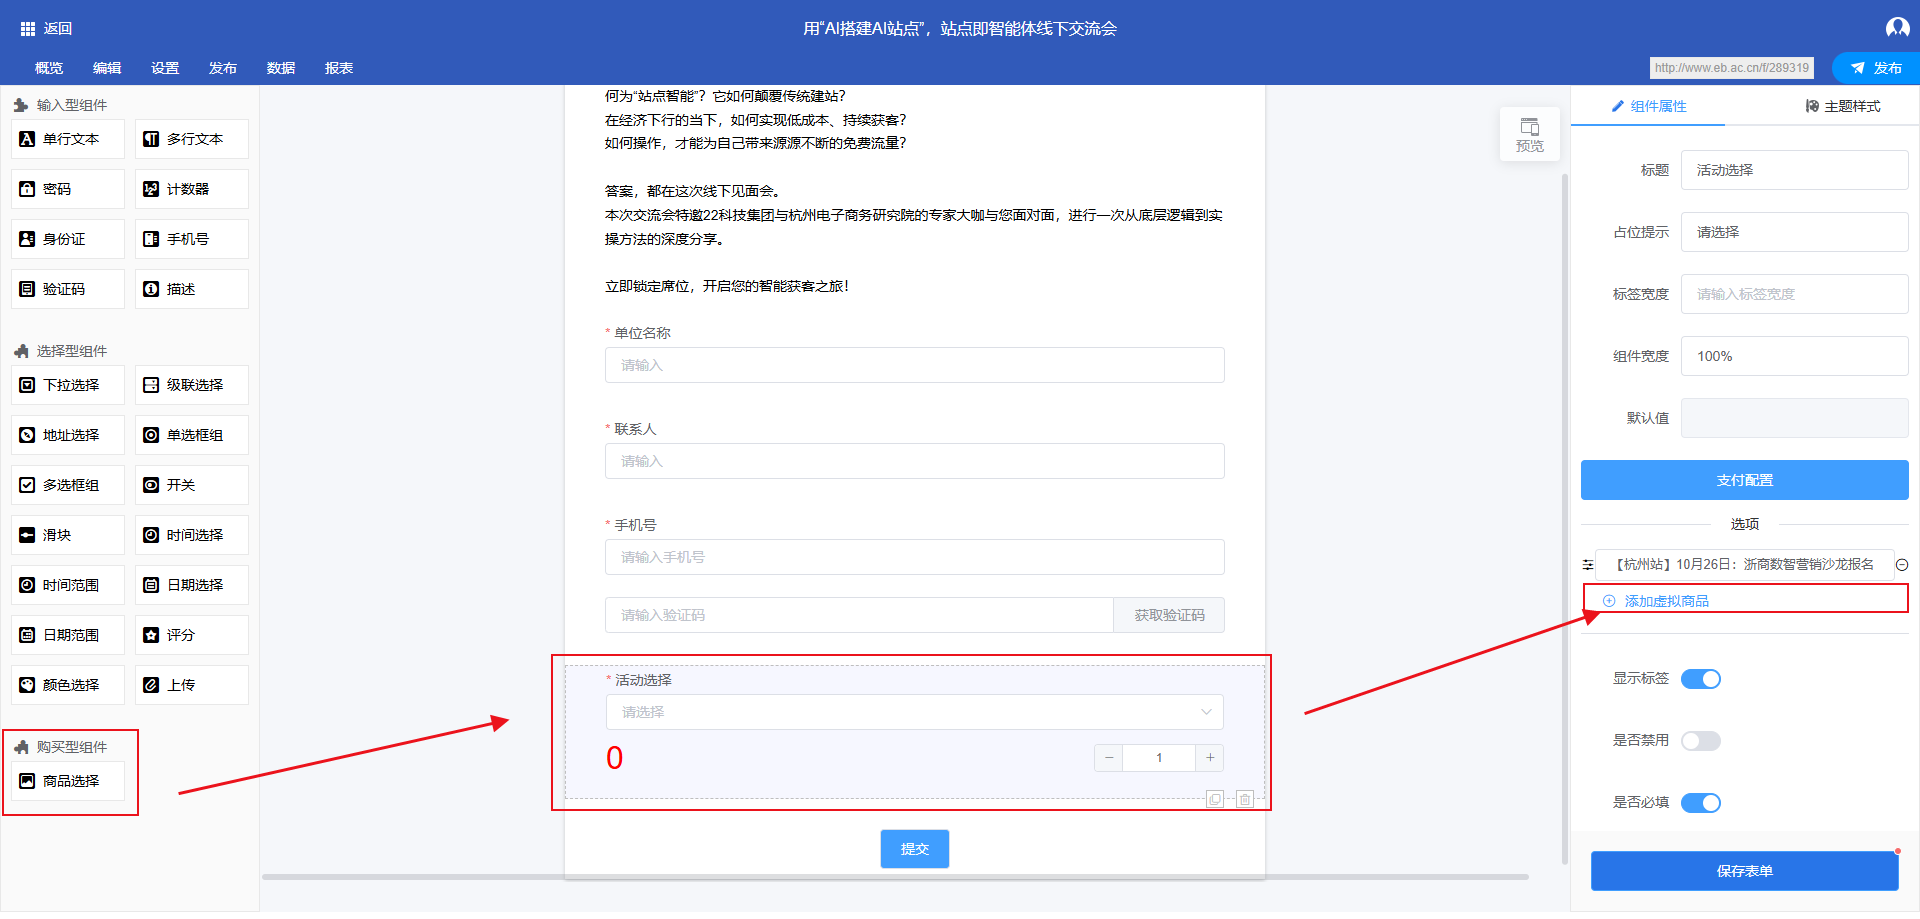Click the 保存表单 button
1920x919 pixels.
click(x=1744, y=871)
